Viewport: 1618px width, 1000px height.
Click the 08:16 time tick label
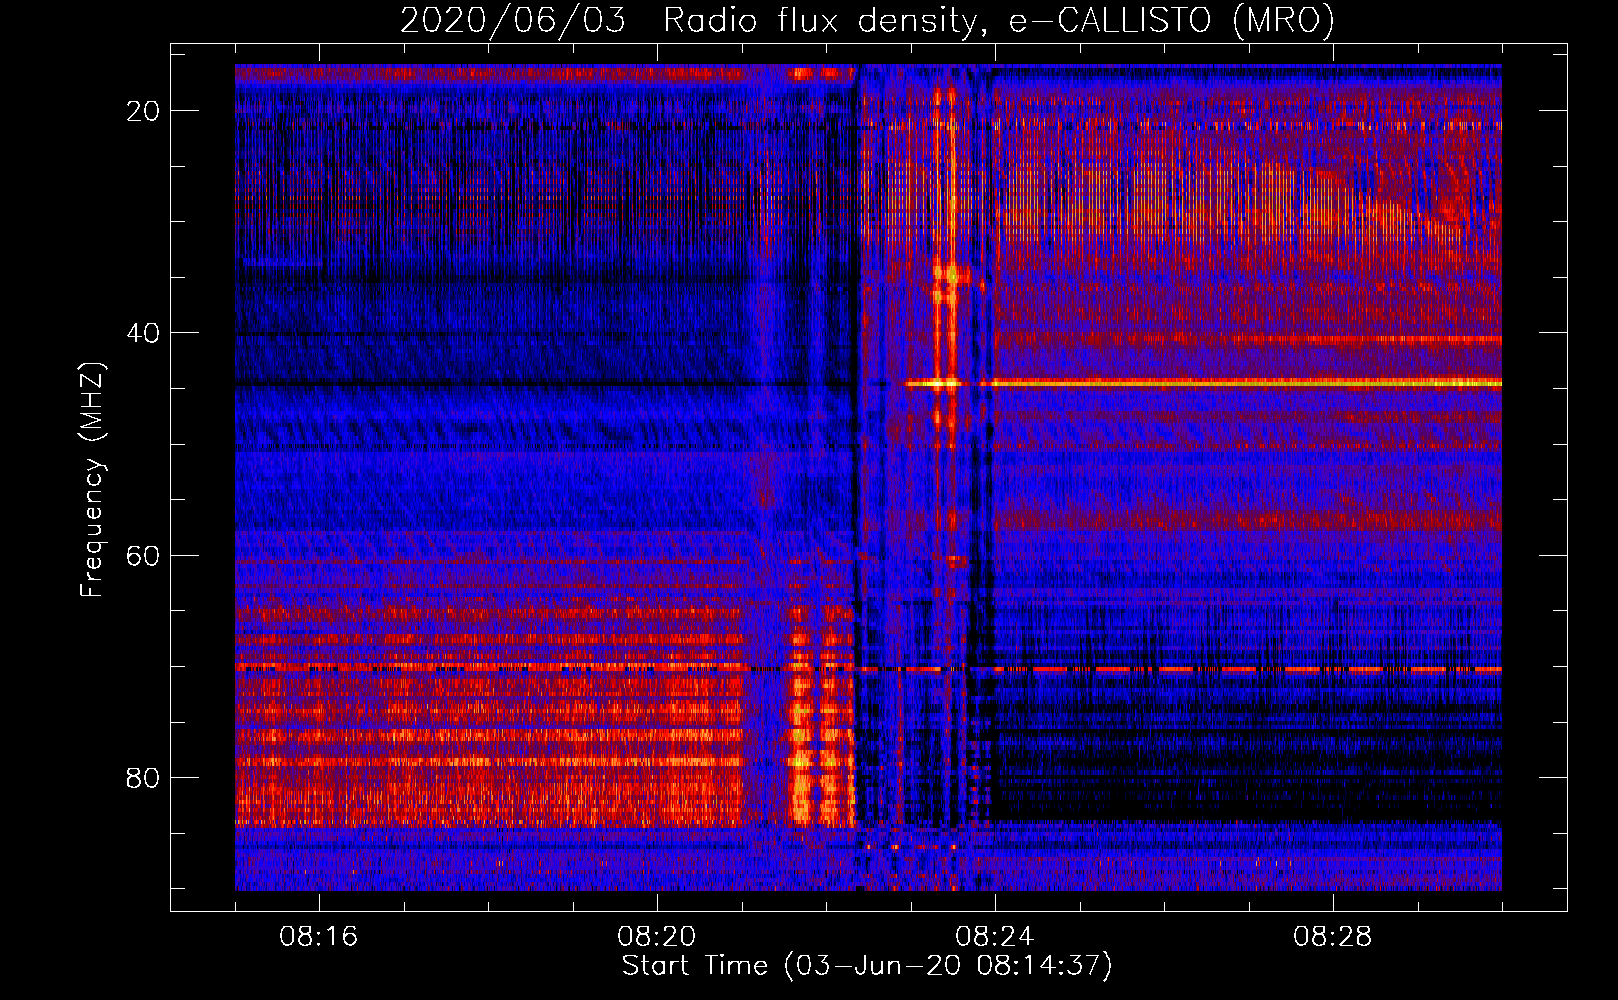(319, 937)
